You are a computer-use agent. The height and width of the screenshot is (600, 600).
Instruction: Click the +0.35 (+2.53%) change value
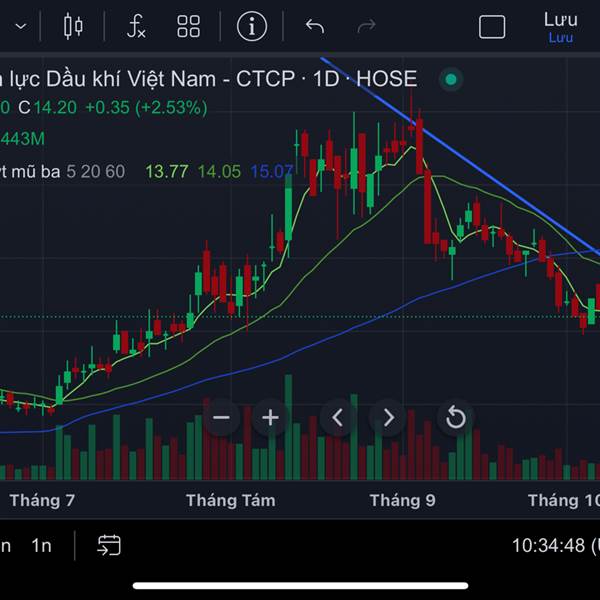point(146,108)
